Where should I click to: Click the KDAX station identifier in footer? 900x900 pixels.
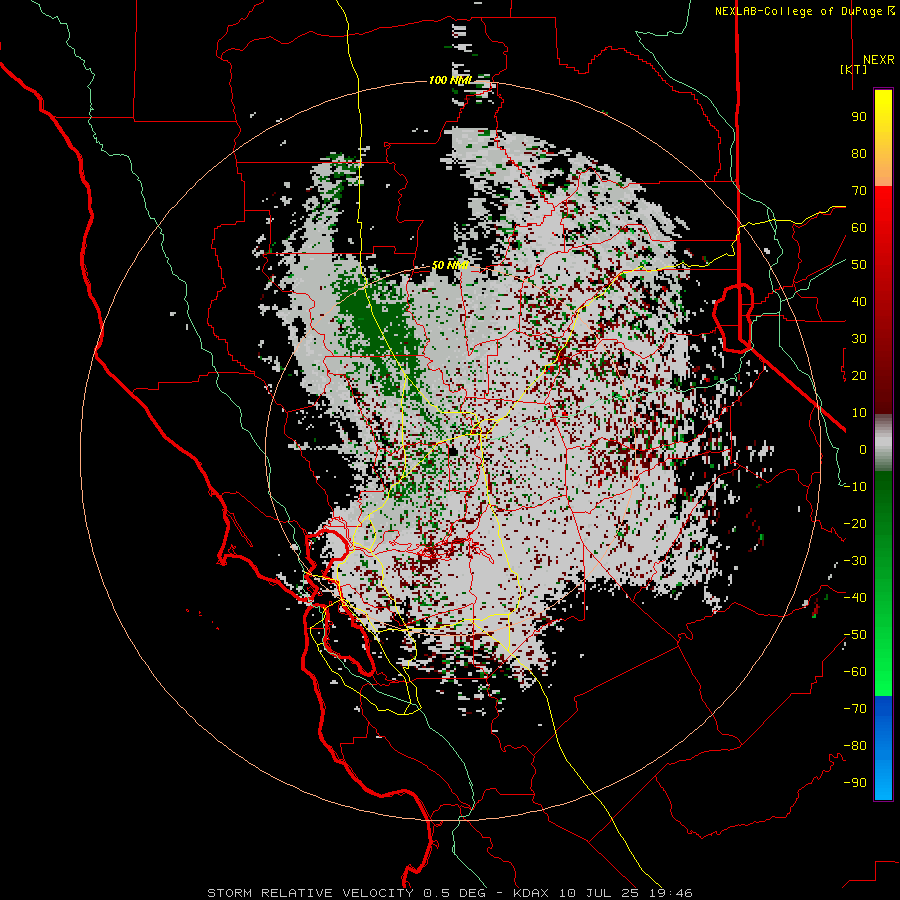pos(531,893)
